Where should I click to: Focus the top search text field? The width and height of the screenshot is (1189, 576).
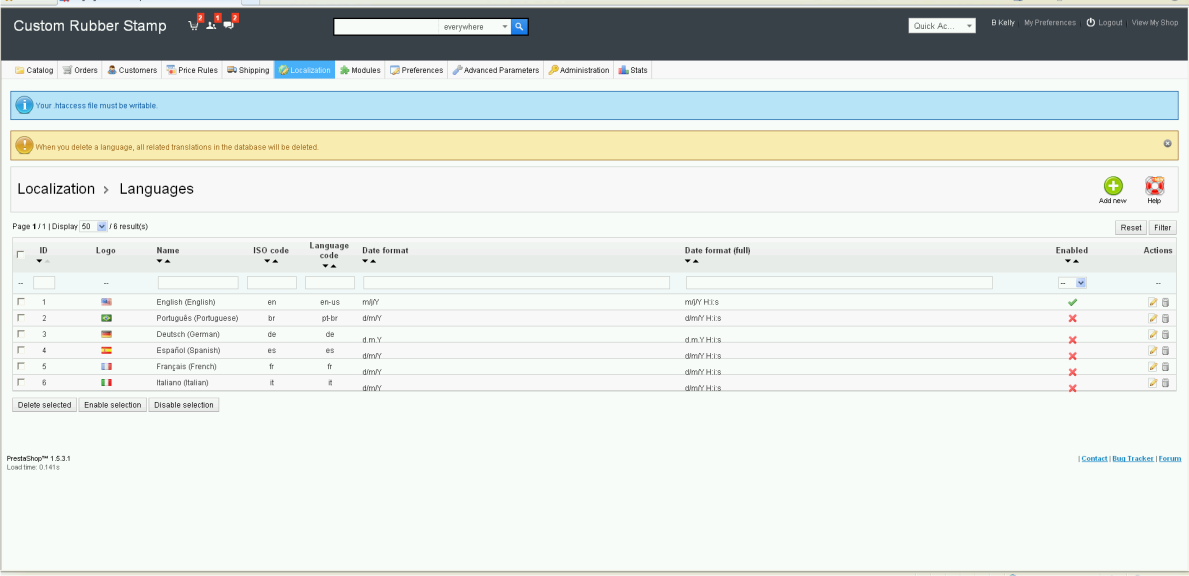point(386,27)
